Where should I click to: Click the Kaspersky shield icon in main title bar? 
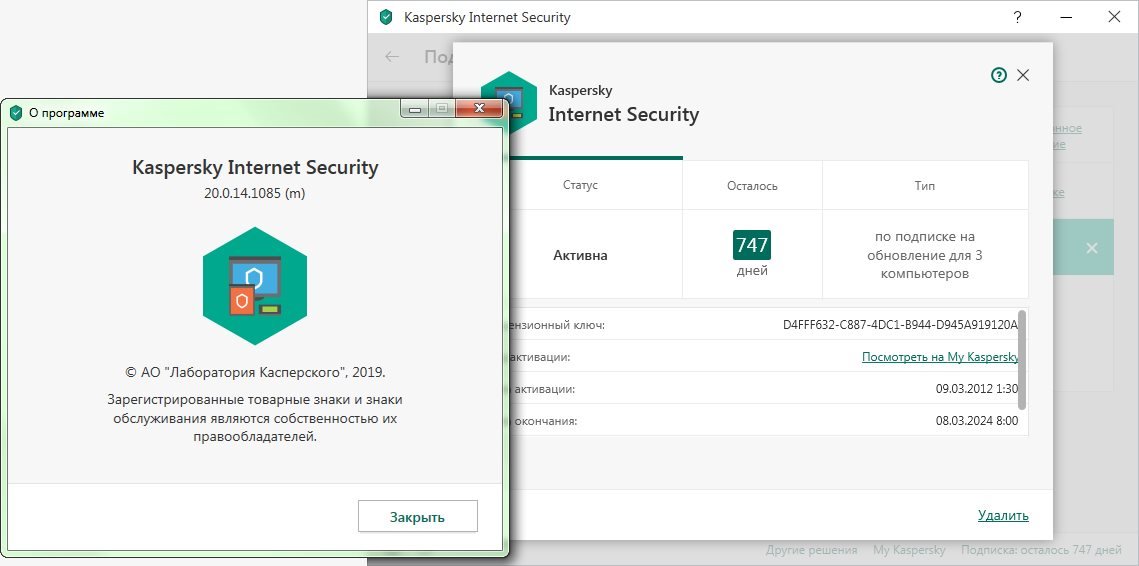point(386,17)
